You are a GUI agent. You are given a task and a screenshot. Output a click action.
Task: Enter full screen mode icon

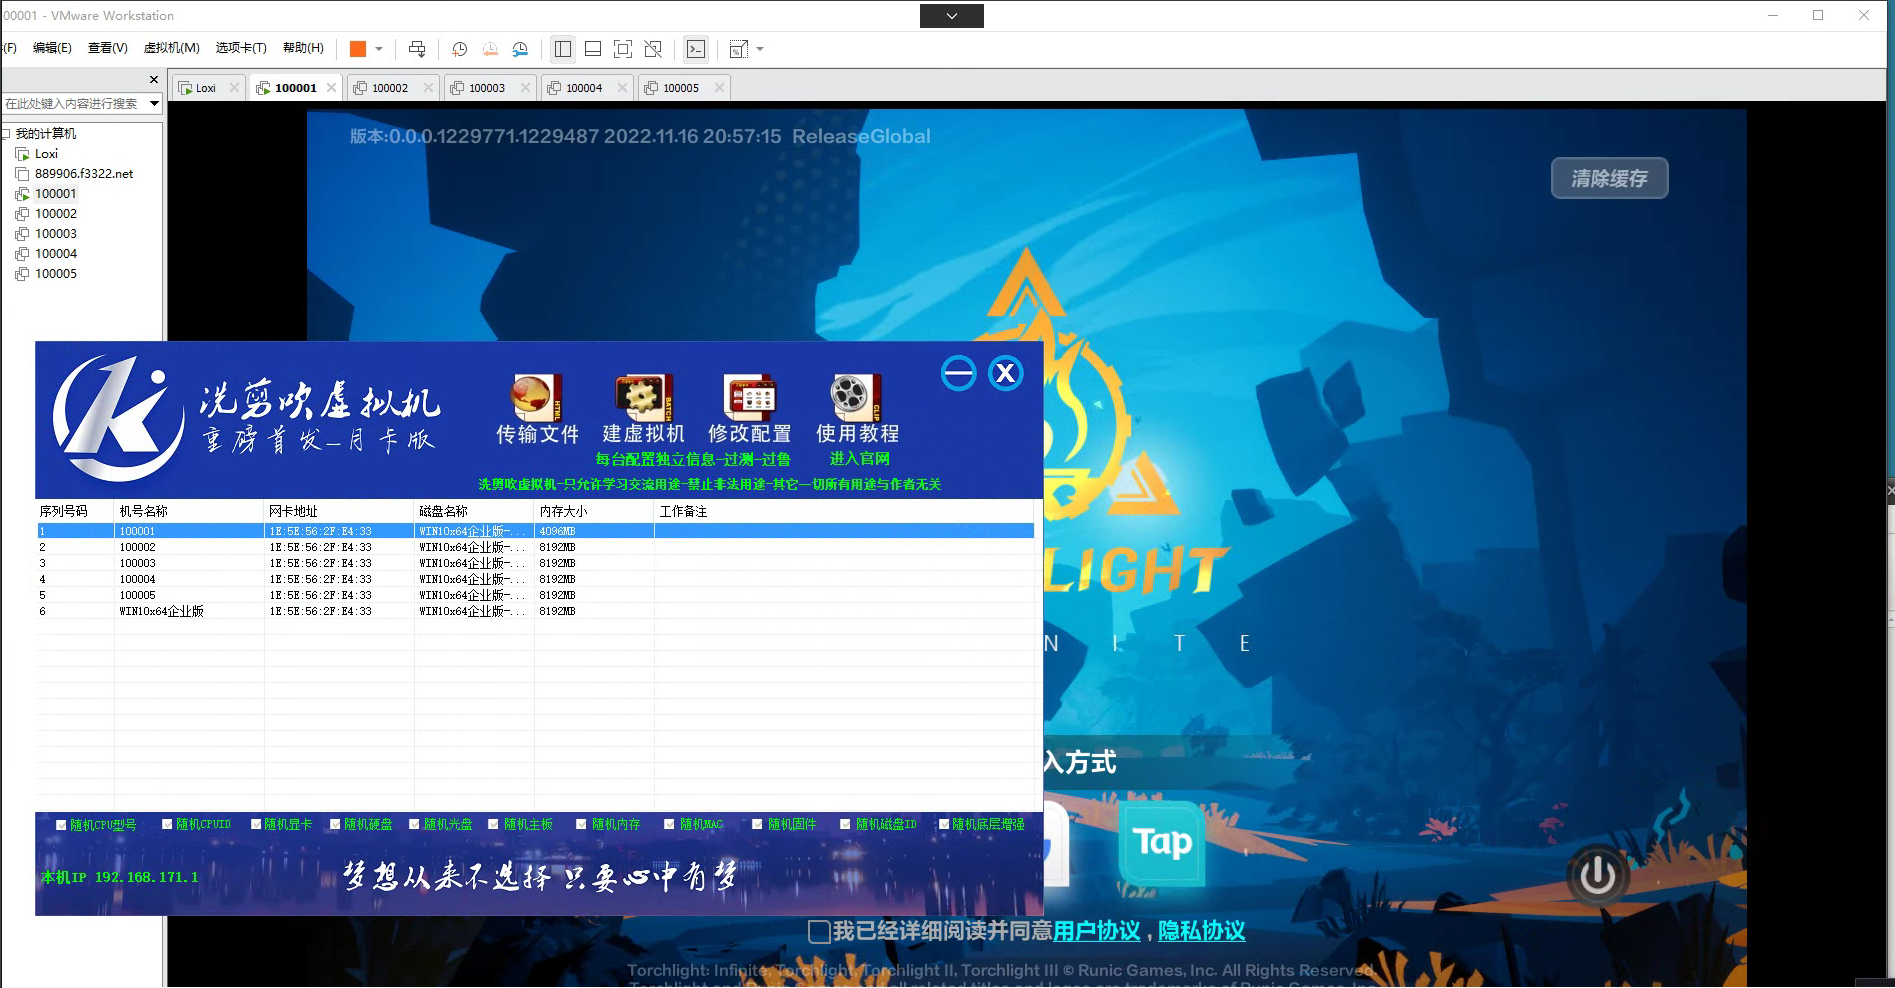click(x=623, y=49)
